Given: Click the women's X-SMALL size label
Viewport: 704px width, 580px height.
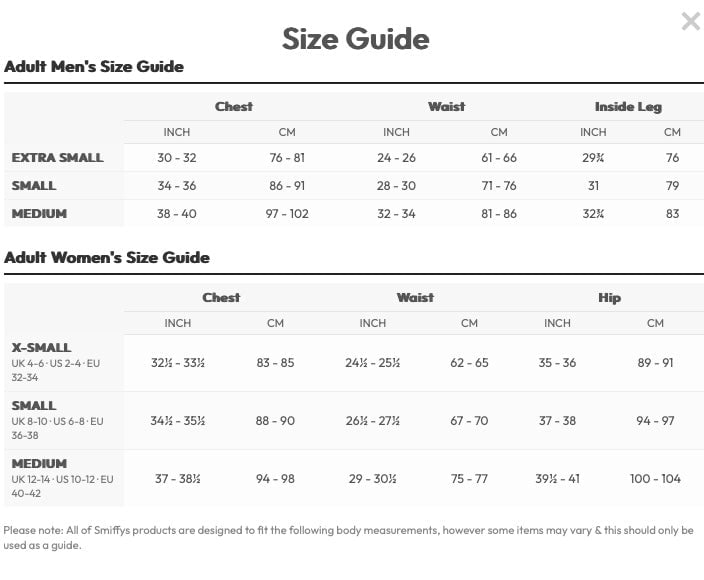Looking at the screenshot, I should coord(41,347).
